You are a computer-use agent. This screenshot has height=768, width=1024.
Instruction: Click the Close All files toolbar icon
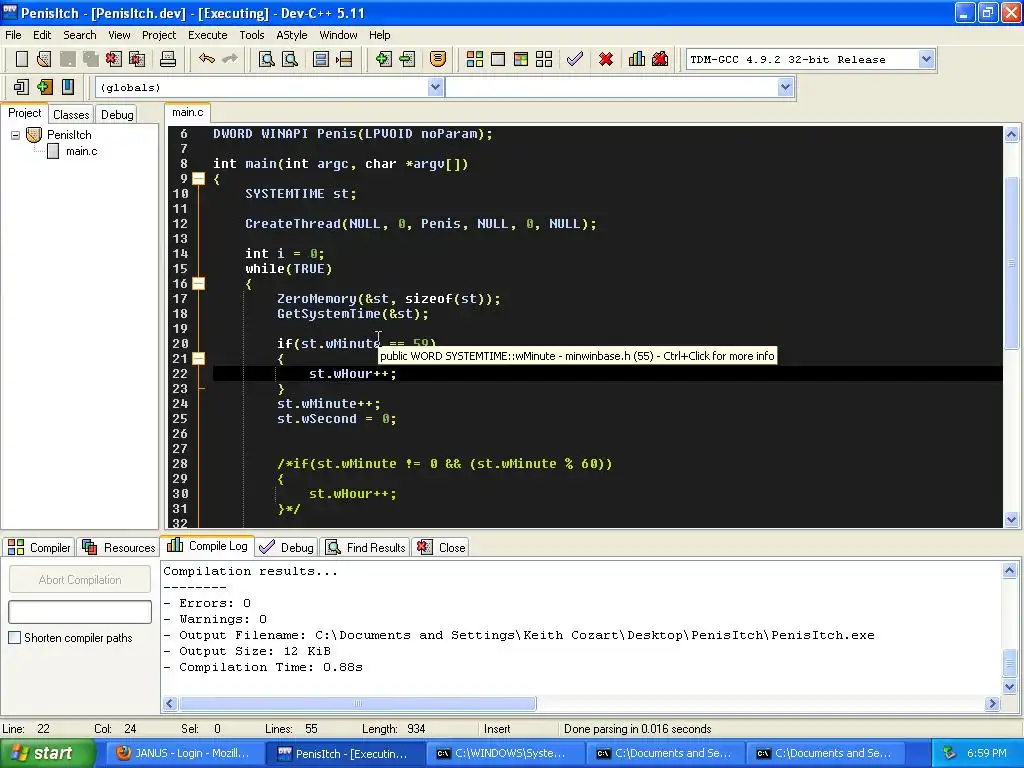(x=137, y=59)
